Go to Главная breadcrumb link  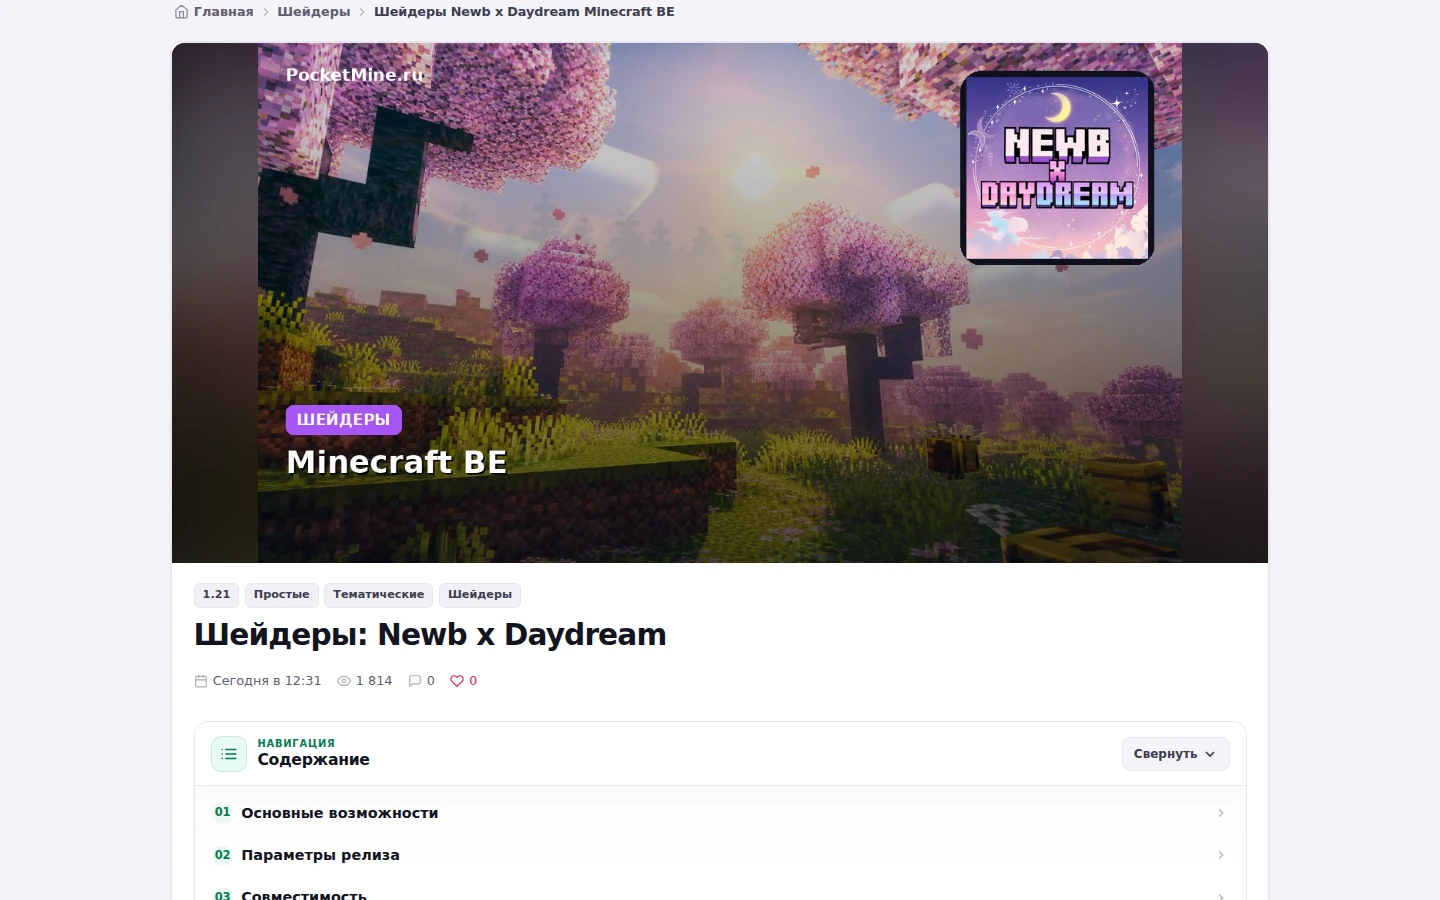223,12
